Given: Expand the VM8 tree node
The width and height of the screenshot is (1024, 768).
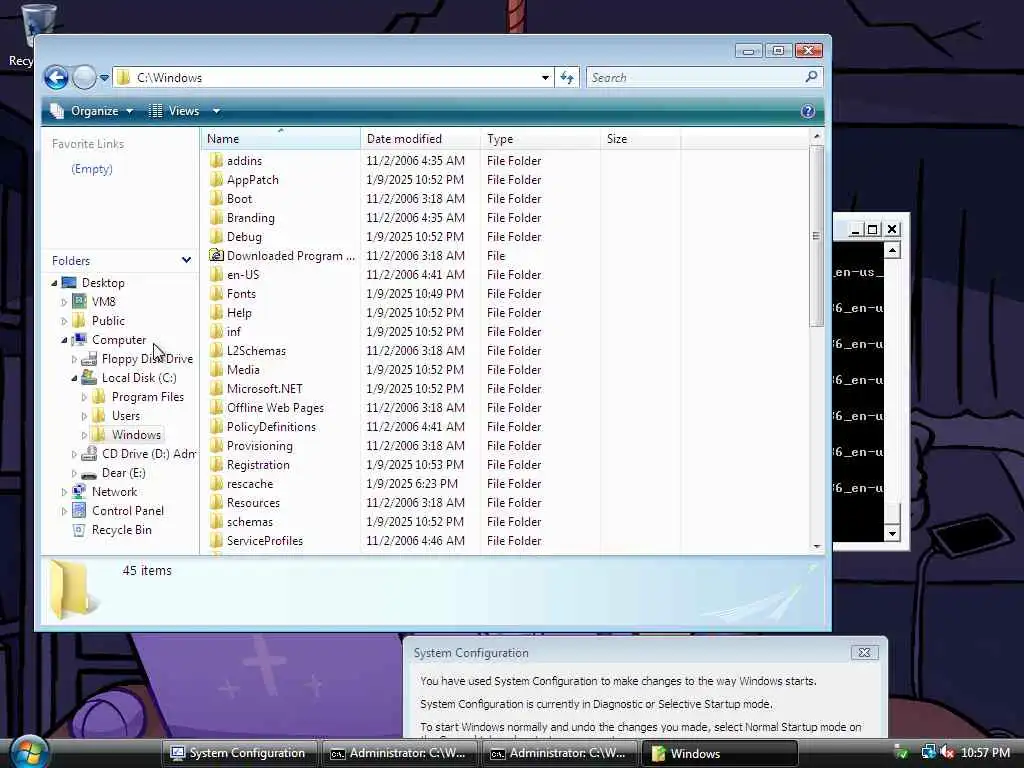Looking at the screenshot, I should coord(64,302).
